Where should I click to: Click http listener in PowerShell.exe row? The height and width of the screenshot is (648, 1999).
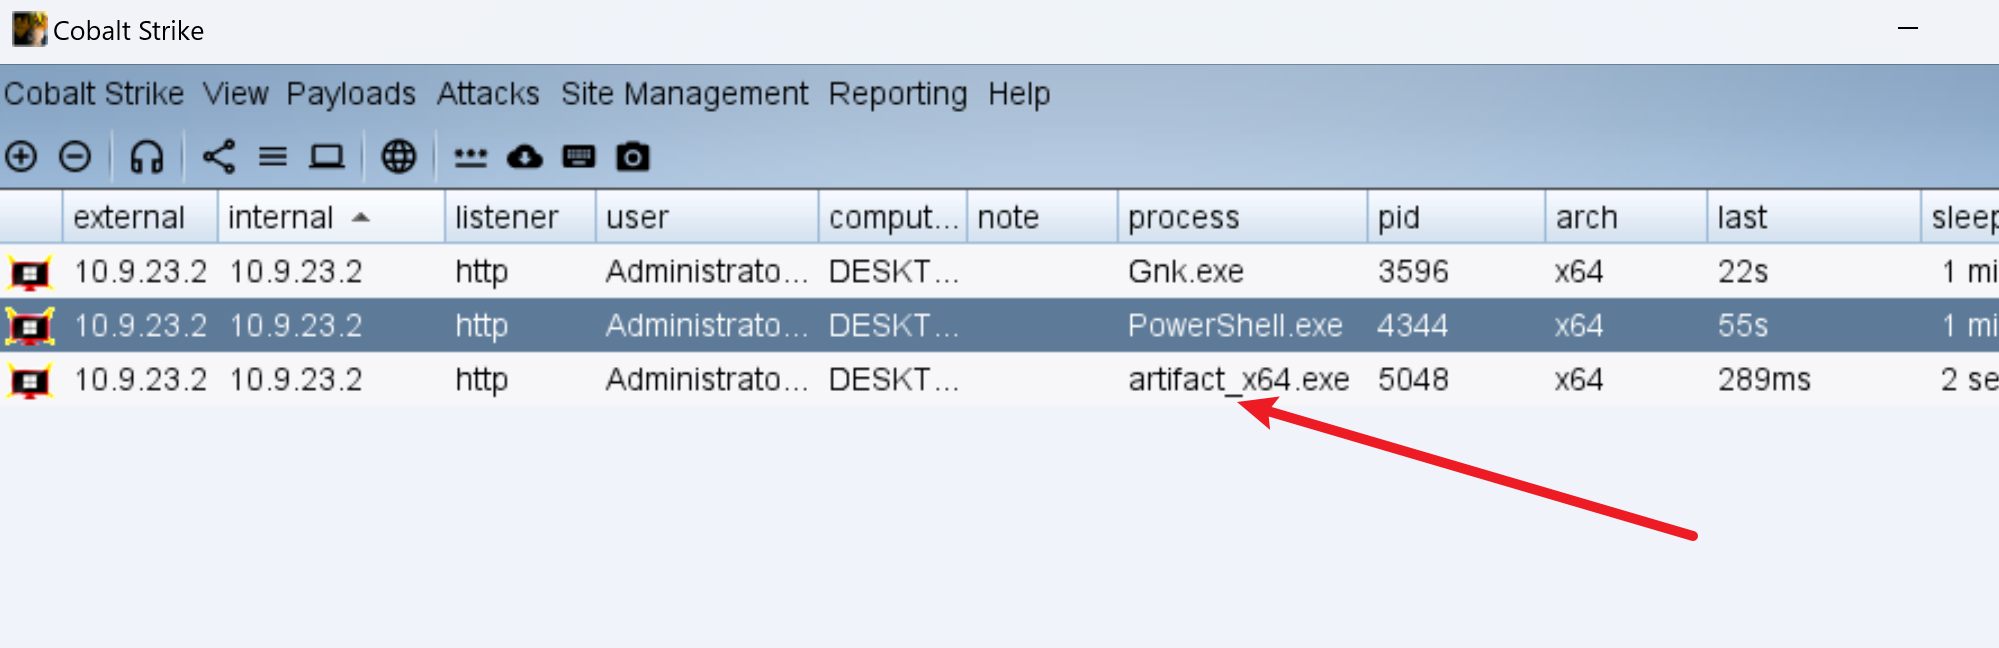point(482,326)
